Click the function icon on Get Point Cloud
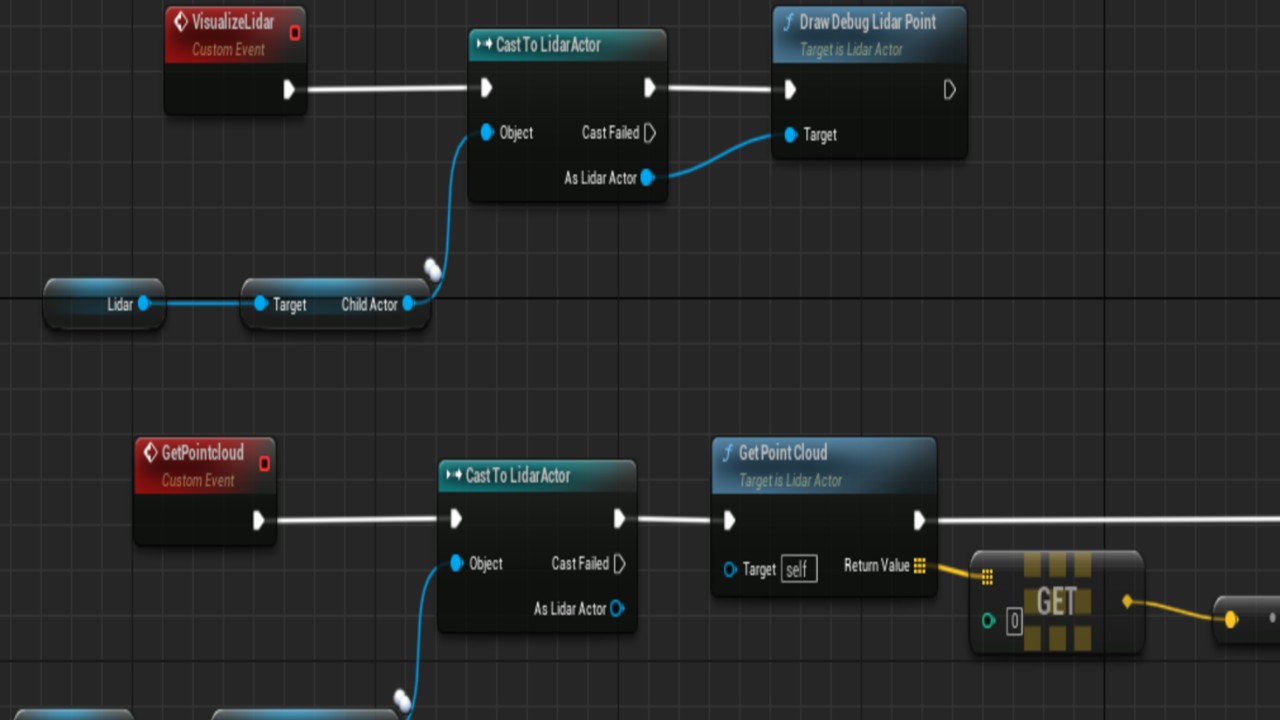Image resolution: width=1280 pixels, height=720 pixels. [727, 453]
